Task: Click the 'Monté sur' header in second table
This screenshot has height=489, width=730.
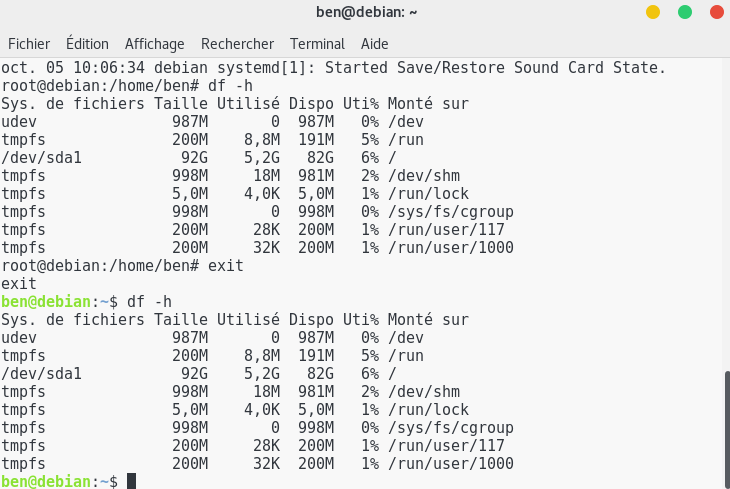Action: coord(428,320)
